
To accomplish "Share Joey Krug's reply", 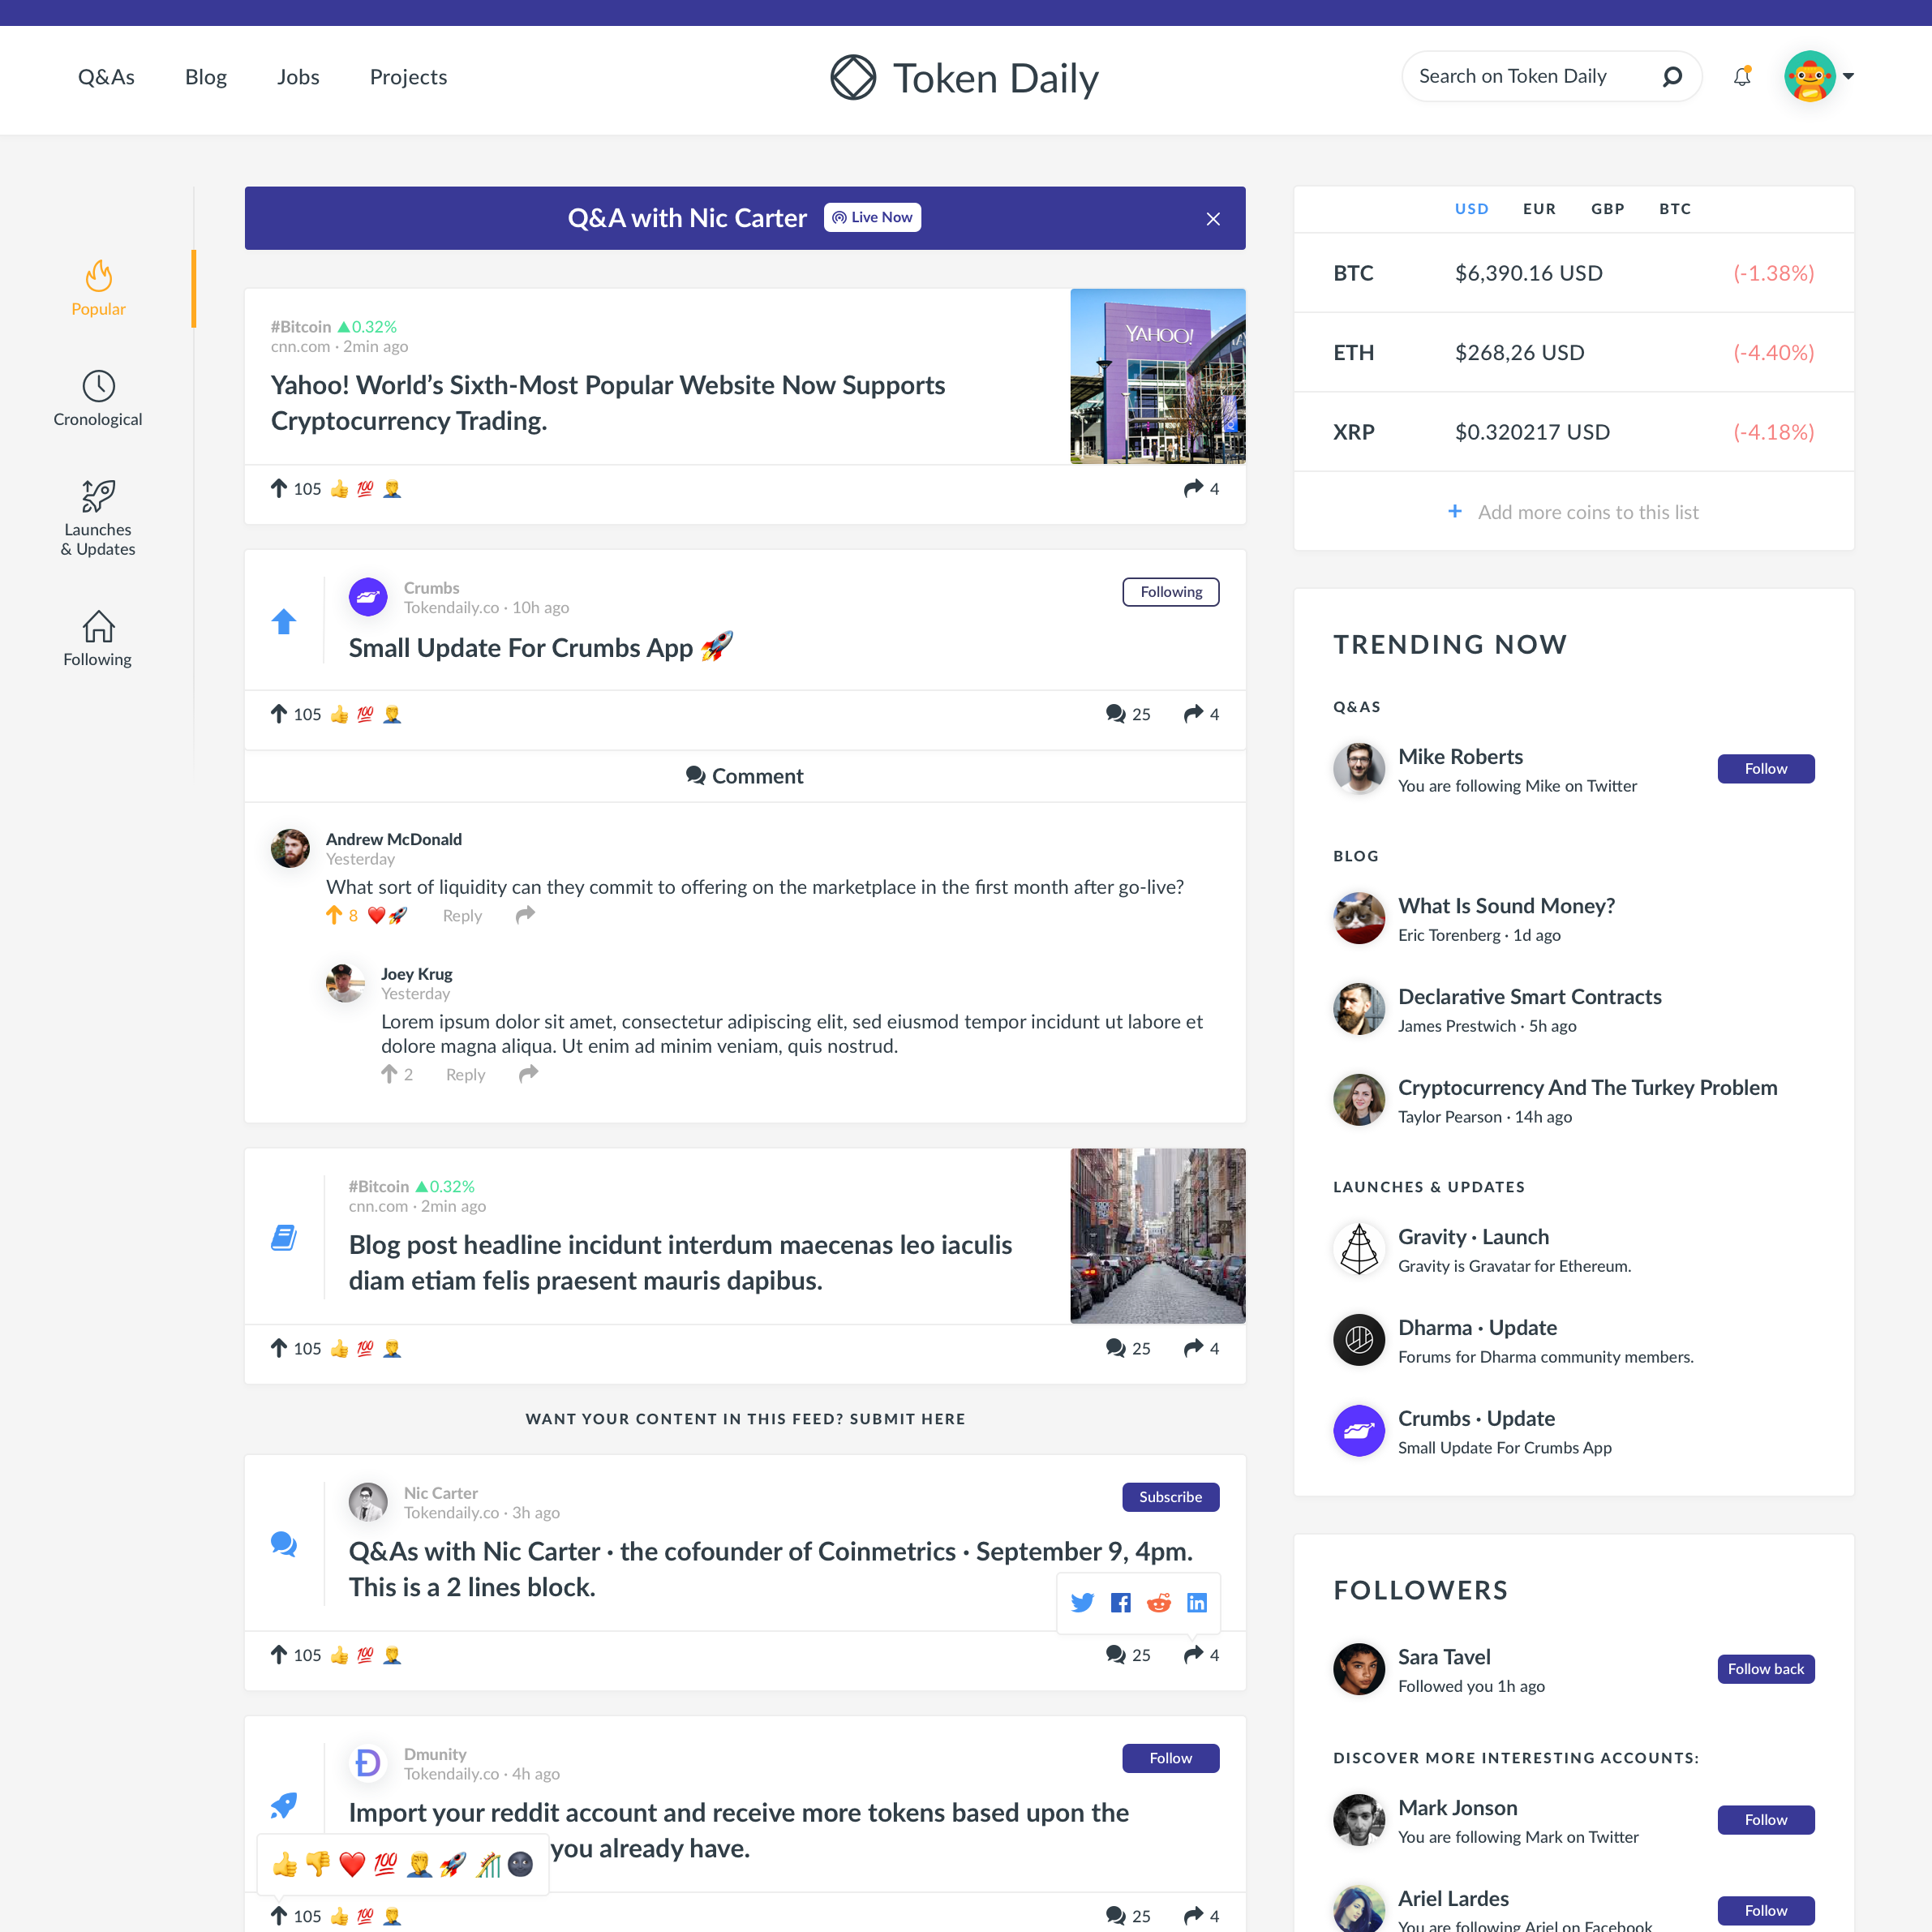I will point(529,1073).
